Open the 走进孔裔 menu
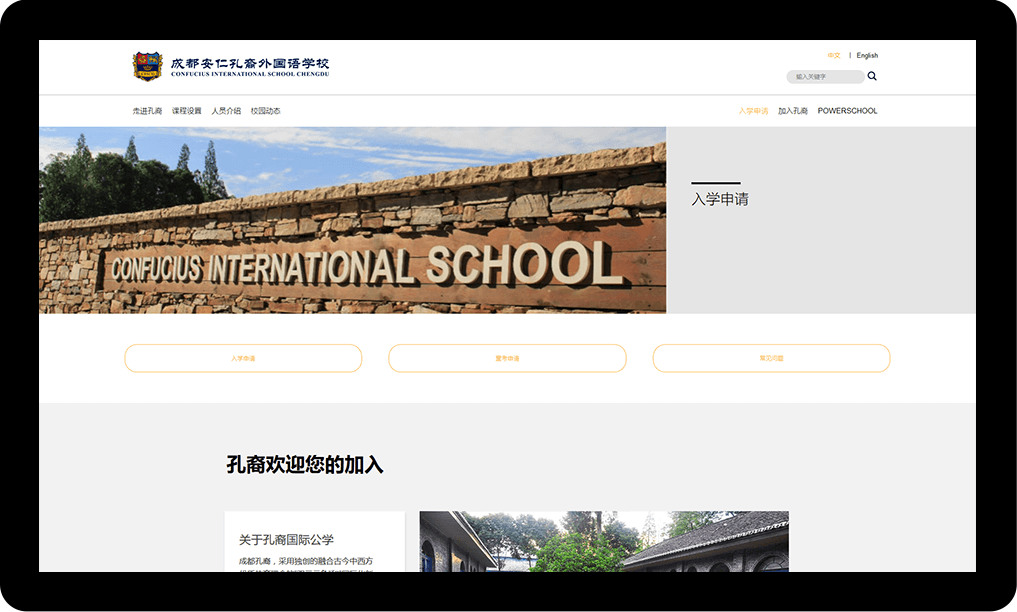 coord(147,111)
